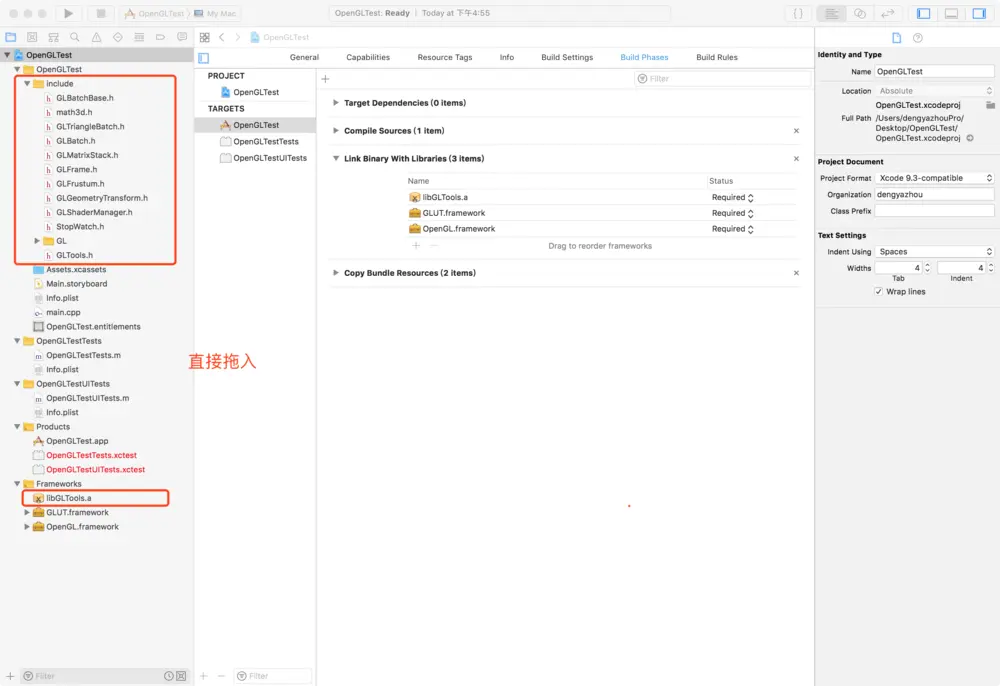Screen dimensions: 1000x686
Task: Show the Version editor
Action: [x=887, y=13]
